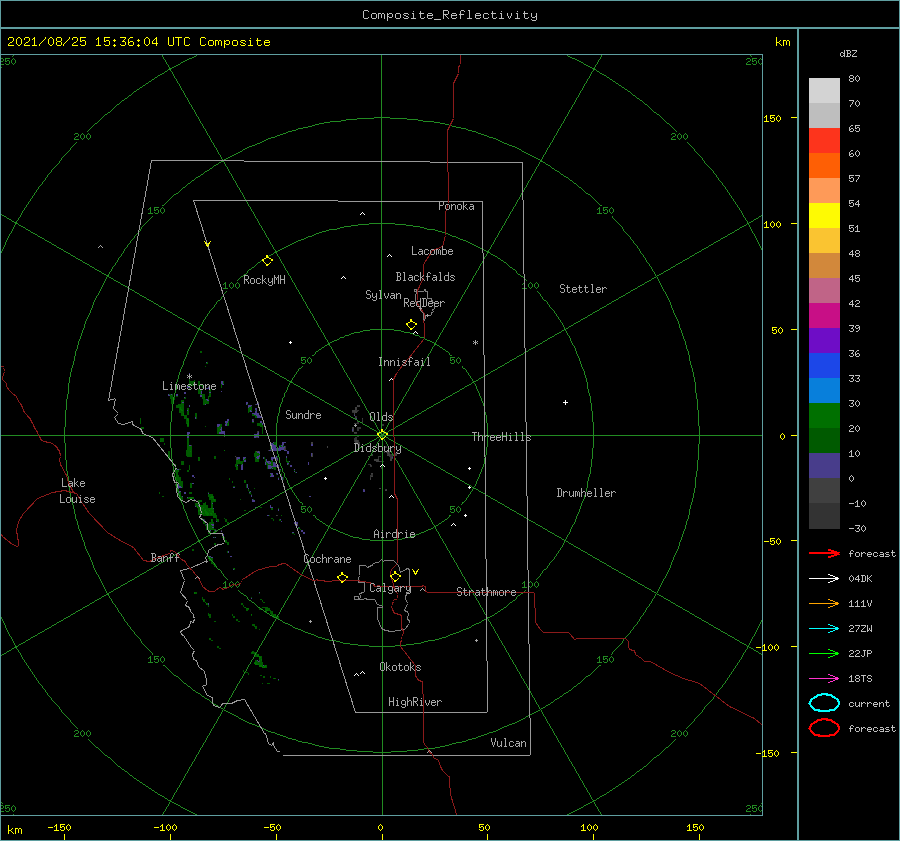The height and width of the screenshot is (841, 900).
Task: Click the RockyMH label
Action: 264,280
